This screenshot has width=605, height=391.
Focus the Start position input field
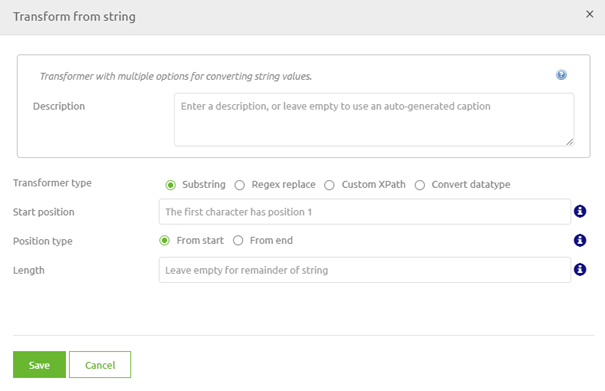pos(365,212)
